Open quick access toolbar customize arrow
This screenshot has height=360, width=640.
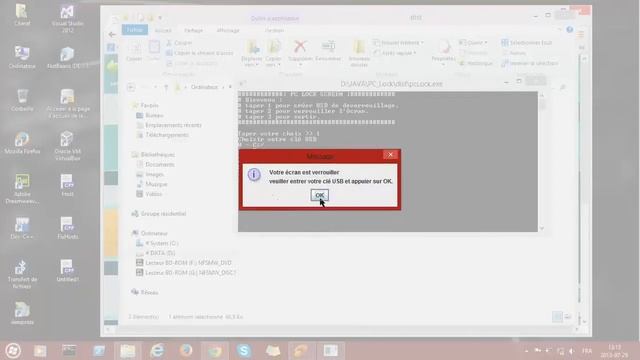[x=160, y=18]
